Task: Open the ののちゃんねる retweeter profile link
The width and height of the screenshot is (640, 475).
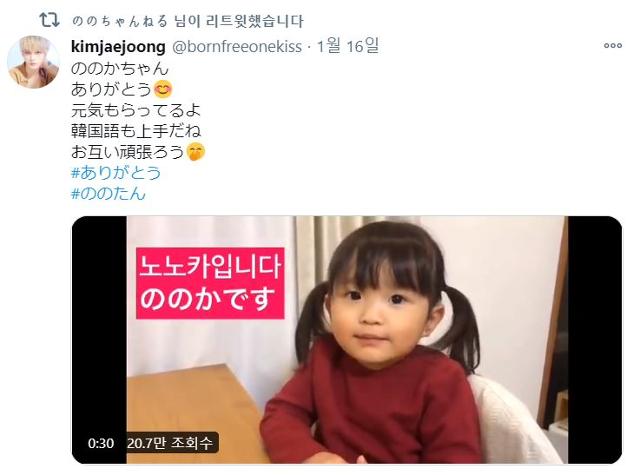Action: coord(120,21)
